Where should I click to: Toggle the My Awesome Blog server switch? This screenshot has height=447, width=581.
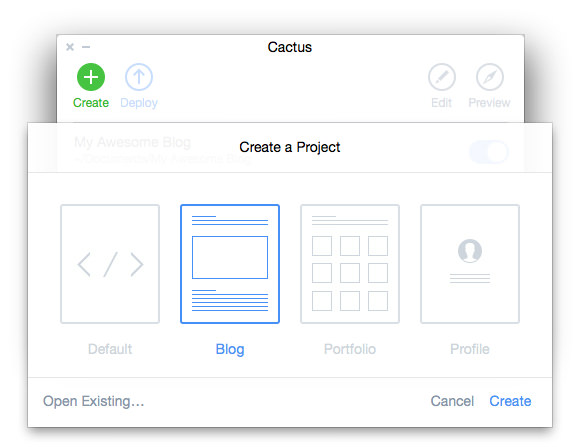489,152
